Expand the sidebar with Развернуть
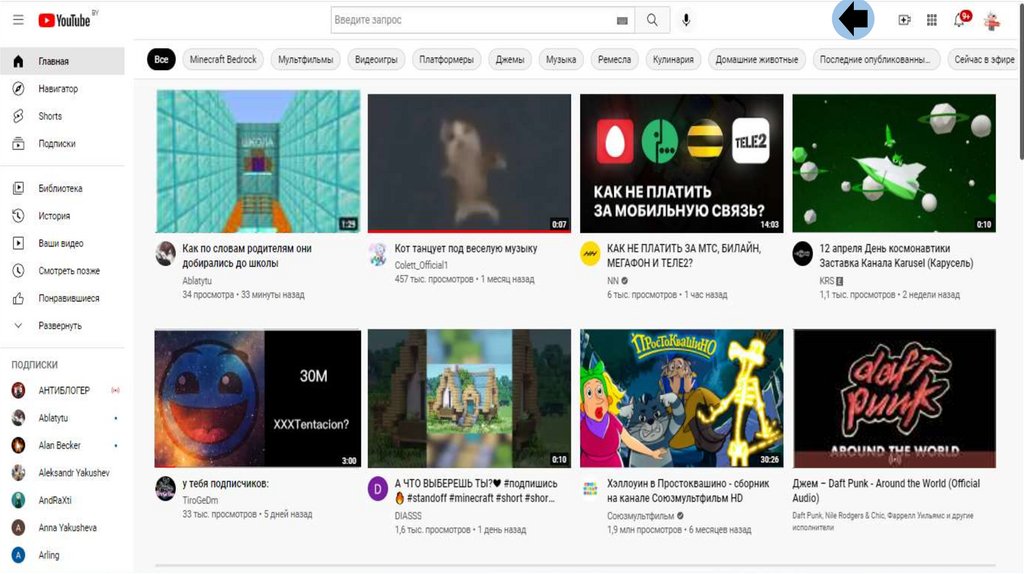 (x=59, y=326)
